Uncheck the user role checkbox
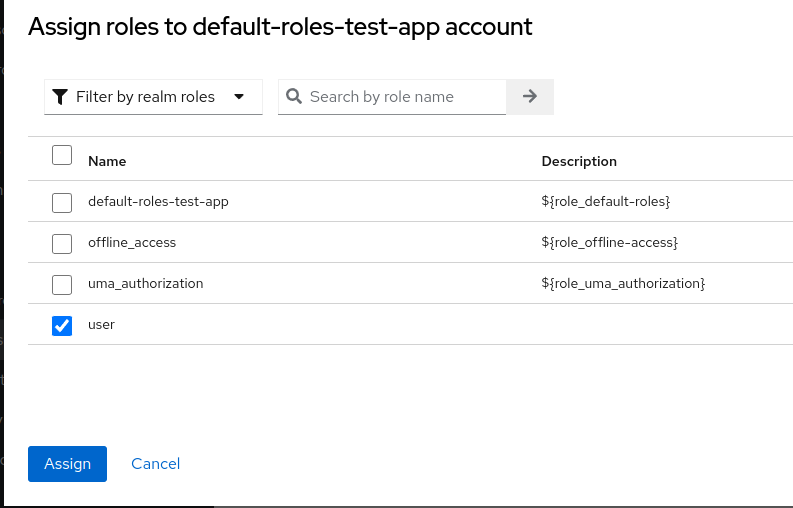 62,326
